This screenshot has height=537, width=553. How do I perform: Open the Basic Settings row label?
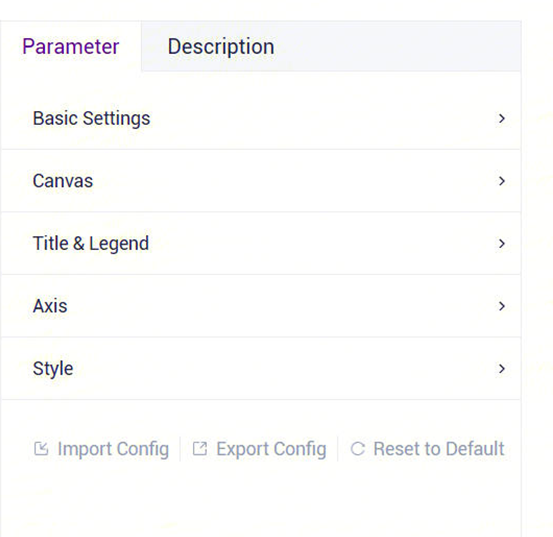(91, 118)
